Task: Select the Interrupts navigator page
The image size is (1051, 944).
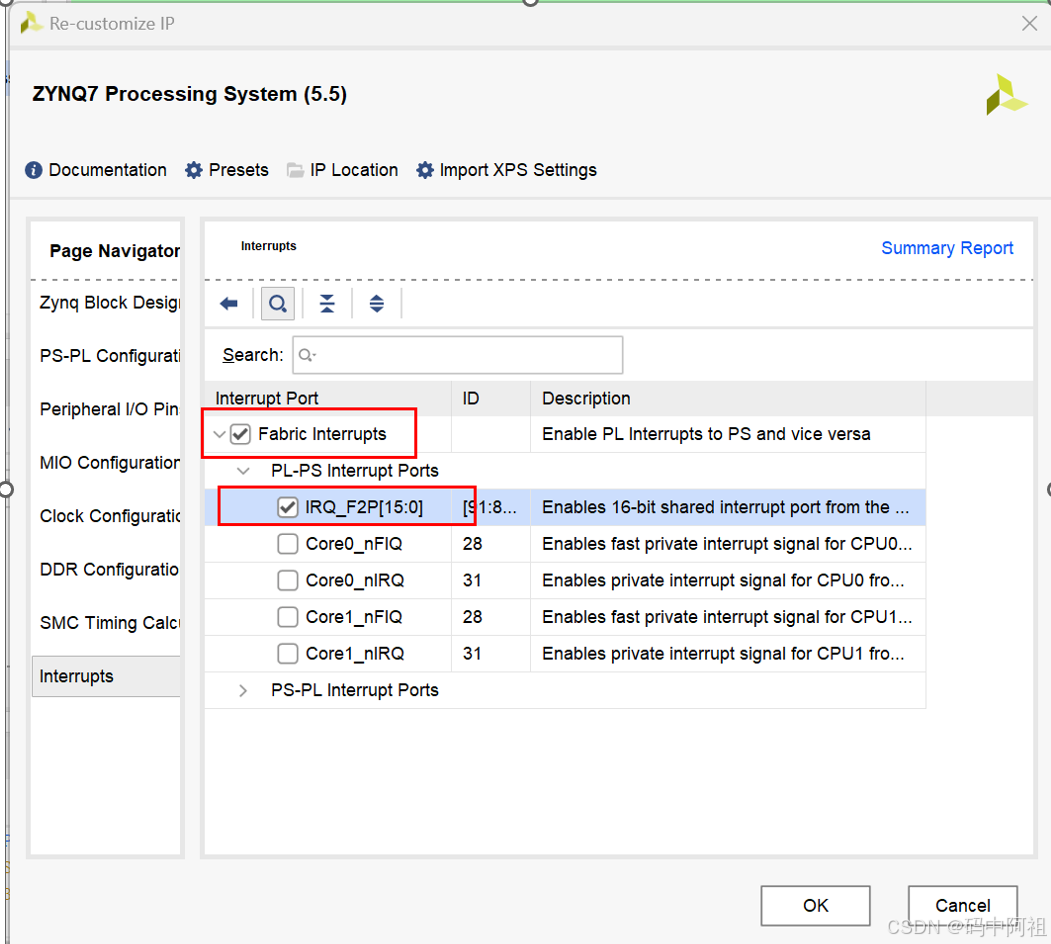Action: point(107,676)
